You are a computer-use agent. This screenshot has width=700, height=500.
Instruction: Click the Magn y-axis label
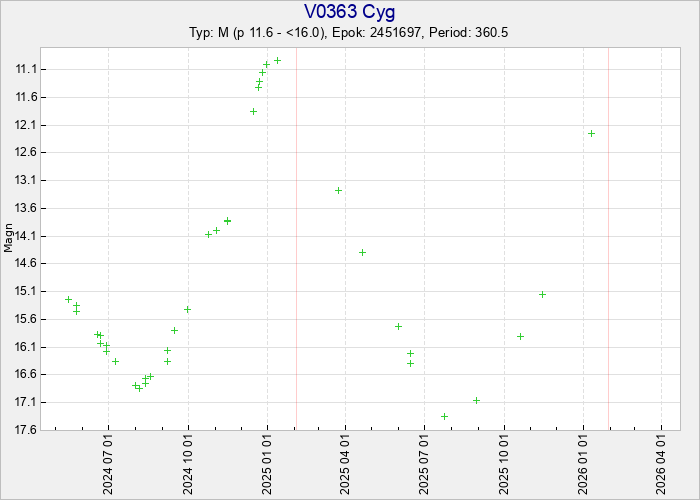coord(9,240)
